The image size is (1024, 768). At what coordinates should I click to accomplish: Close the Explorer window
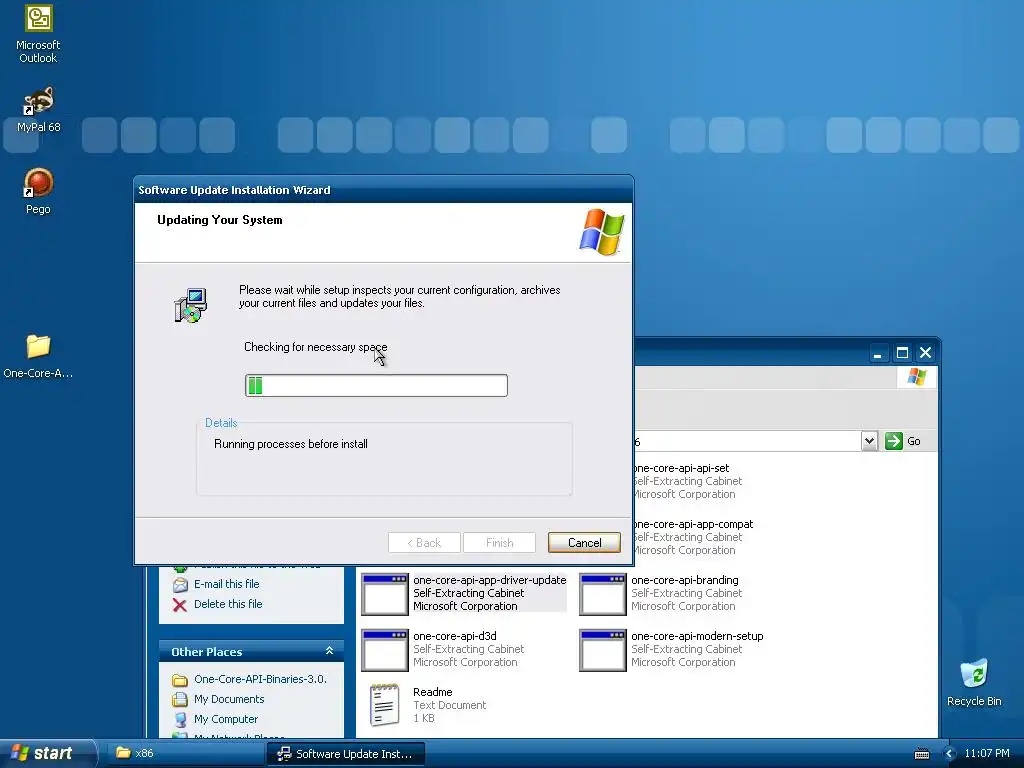click(x=925, y=353)
